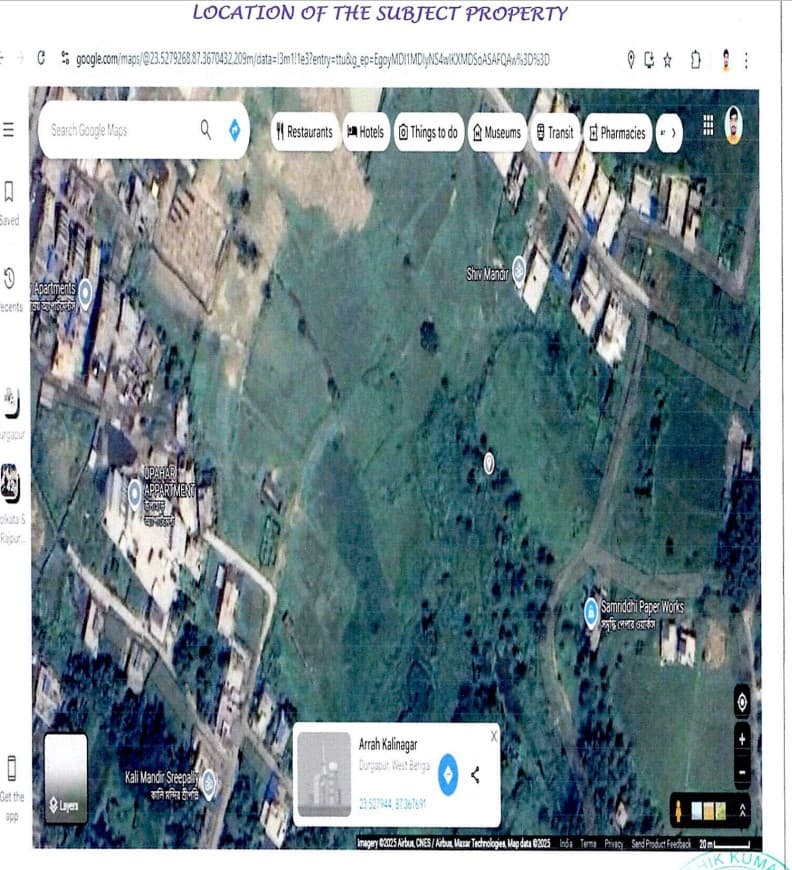Image resolution: width=792 pixels, height=870 pixels.
Task: Show more category chips arrow
Action: pos(669,133)
